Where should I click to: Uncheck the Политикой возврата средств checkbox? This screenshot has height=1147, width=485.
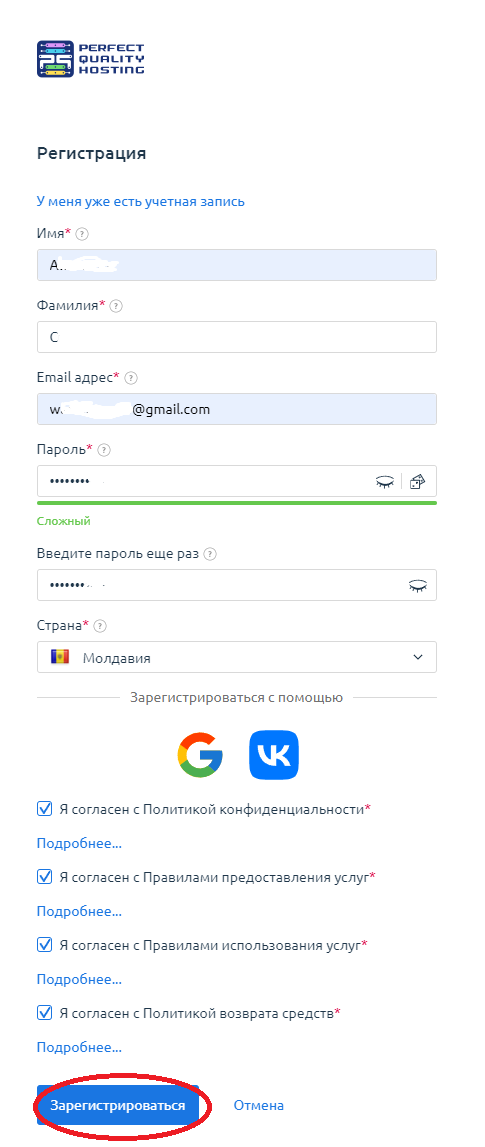click(x=45, y=1013)
